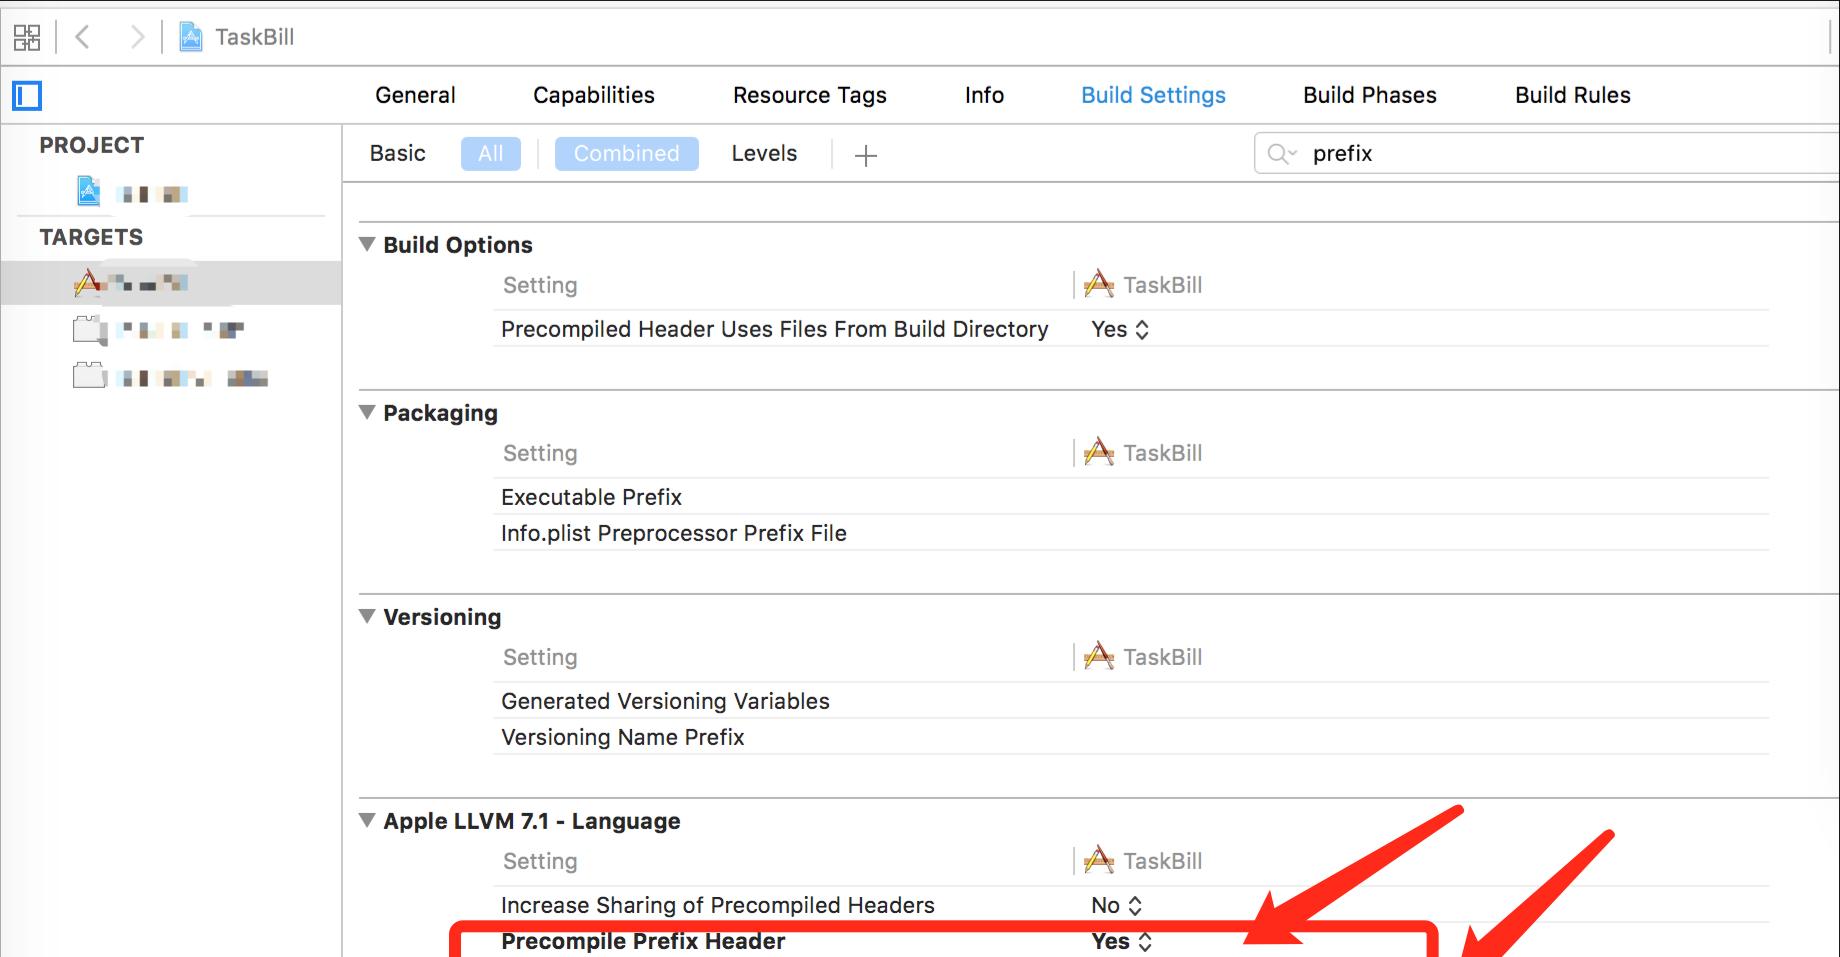The image size is (1840, 957).
Task: Toggle the project and targets list sidebar
Action: [x=27, y=96]
